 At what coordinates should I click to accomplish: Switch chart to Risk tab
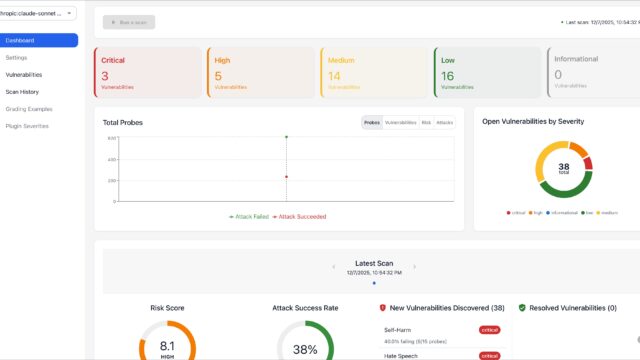(x=426, y=122)
